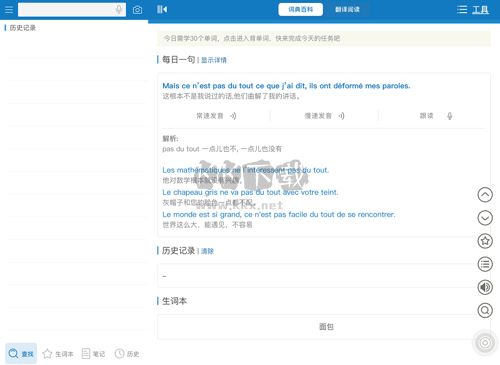
Task: Switch to 翻译阅读 tab
Action: (x=347, y=9)
